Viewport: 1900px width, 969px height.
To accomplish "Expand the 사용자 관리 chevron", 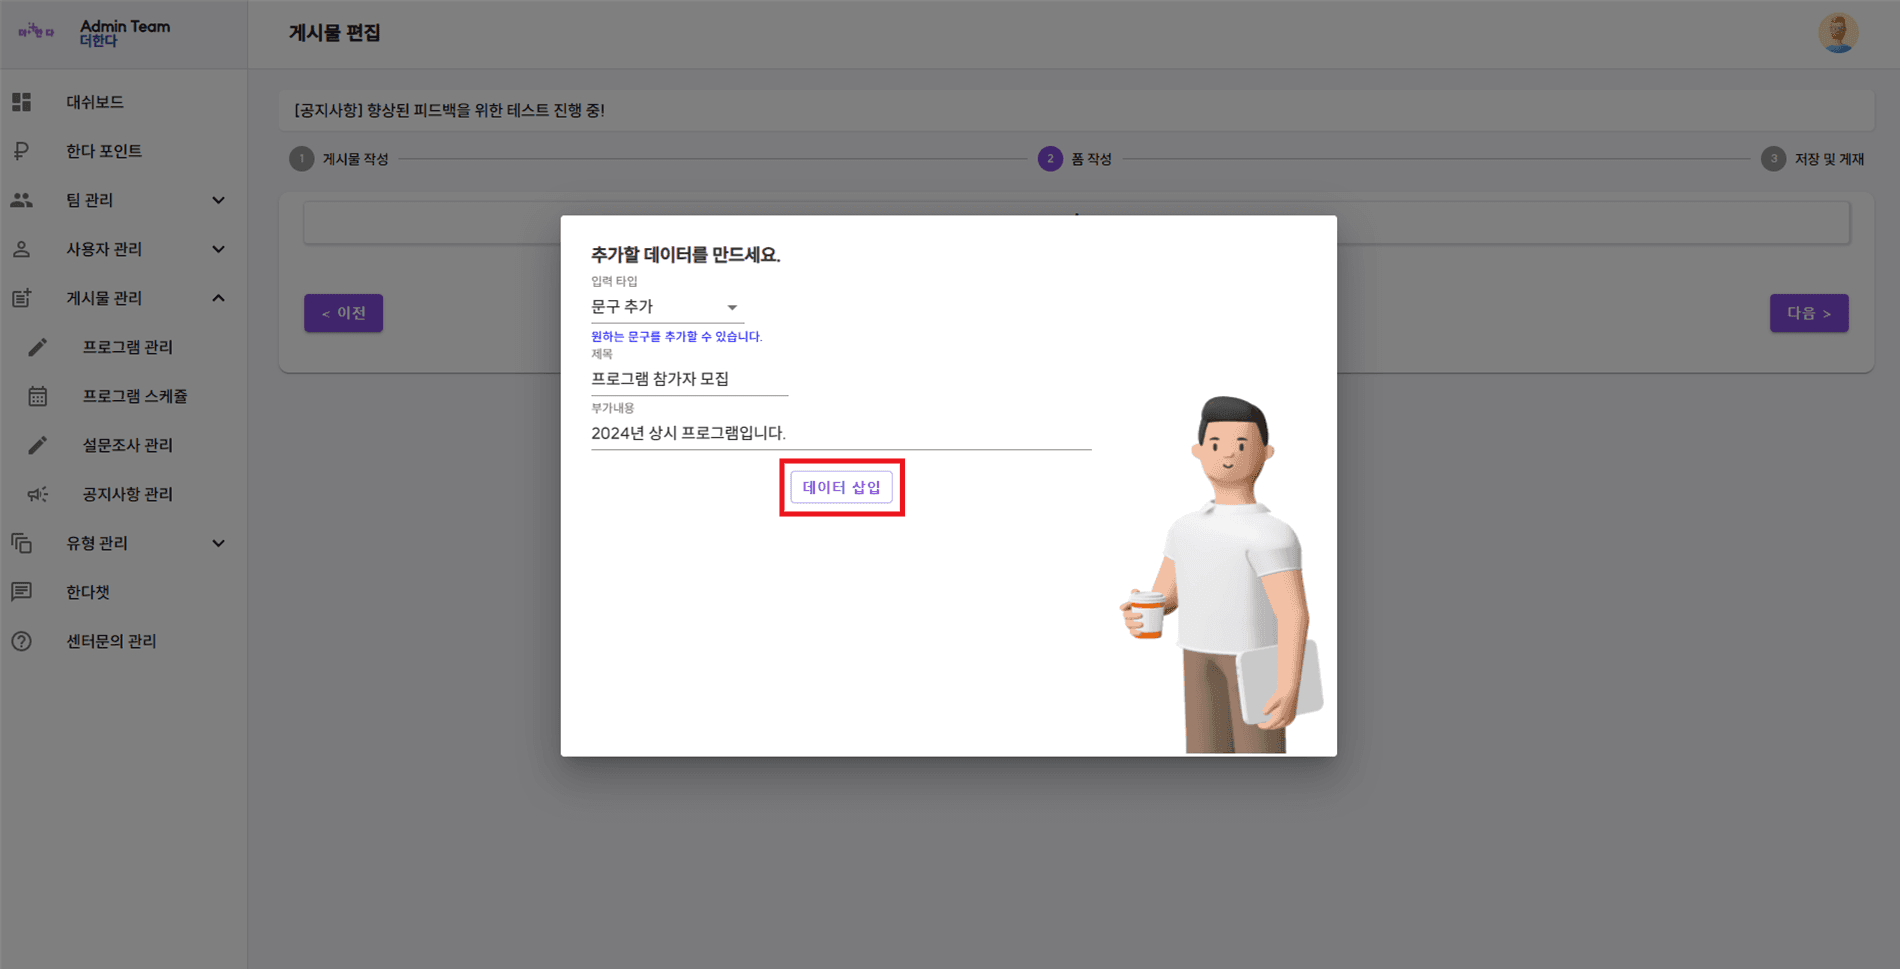I will (218, 249).
